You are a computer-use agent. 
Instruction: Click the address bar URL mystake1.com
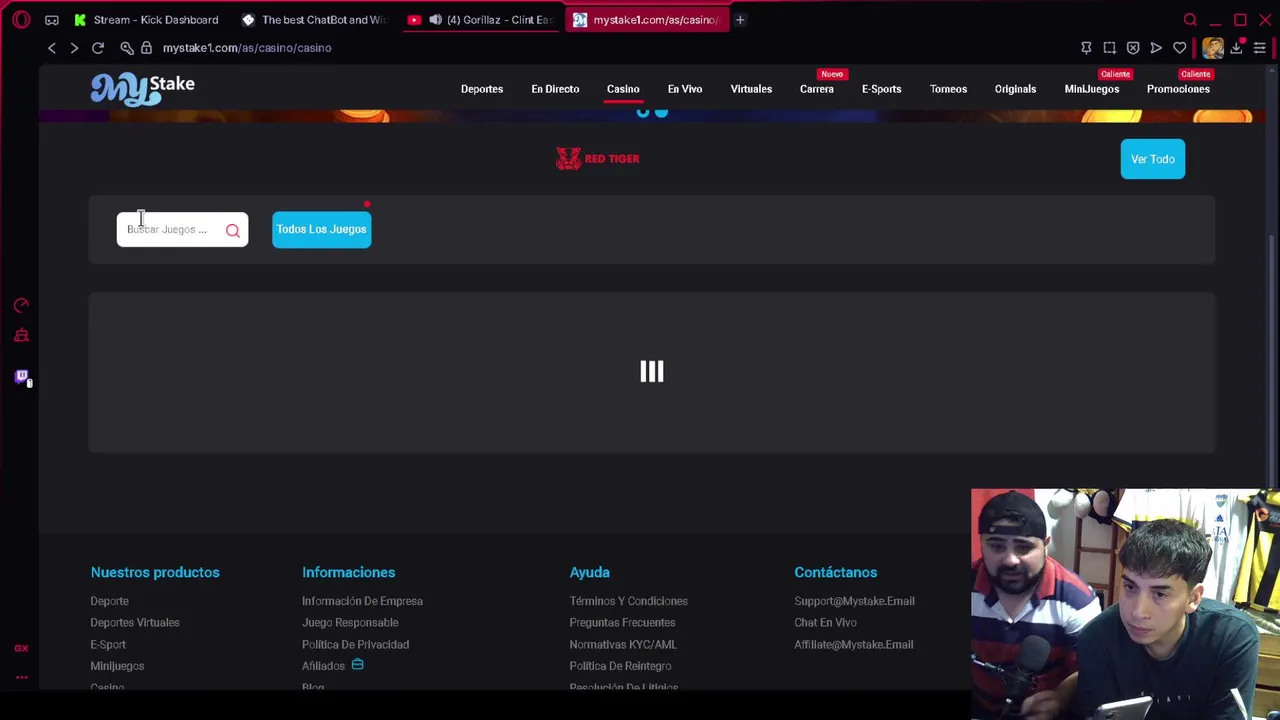[247, 48]
